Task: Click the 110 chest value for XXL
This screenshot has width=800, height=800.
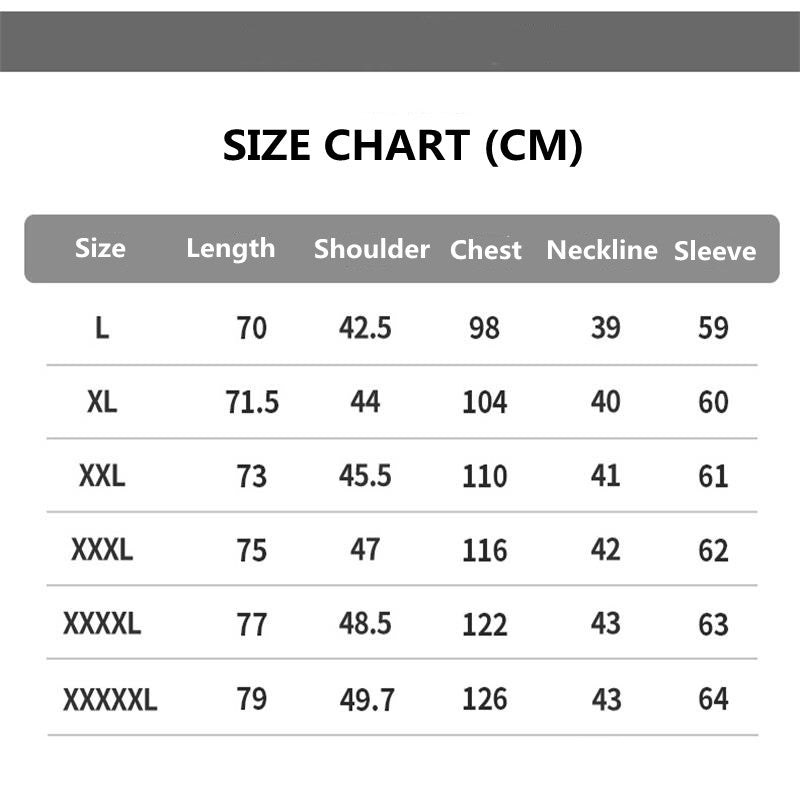Action: click(485, 476)
